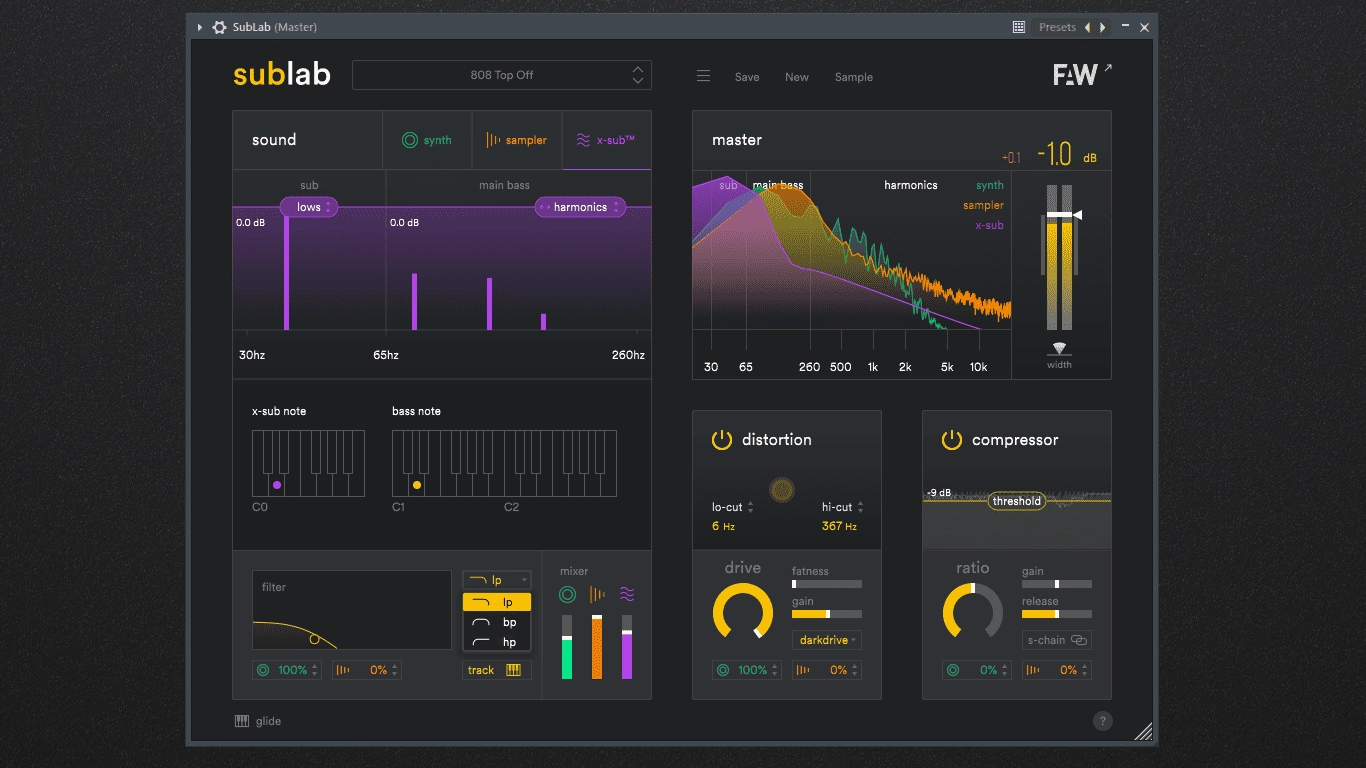Click the green synth mixer fader
Screen dimensions: 1366x768
point(567,647)
